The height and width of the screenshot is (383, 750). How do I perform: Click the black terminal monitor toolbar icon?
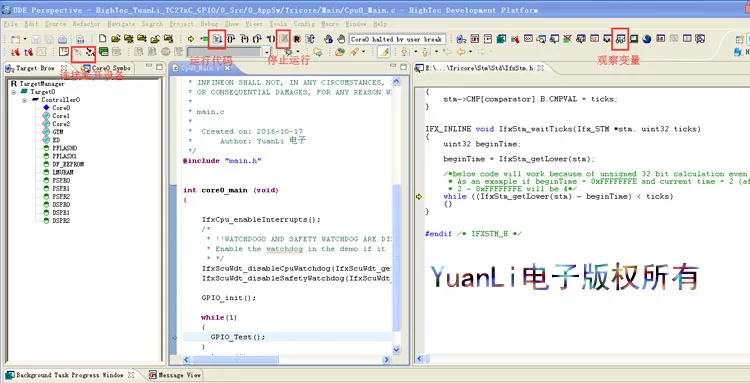(634, 39)
